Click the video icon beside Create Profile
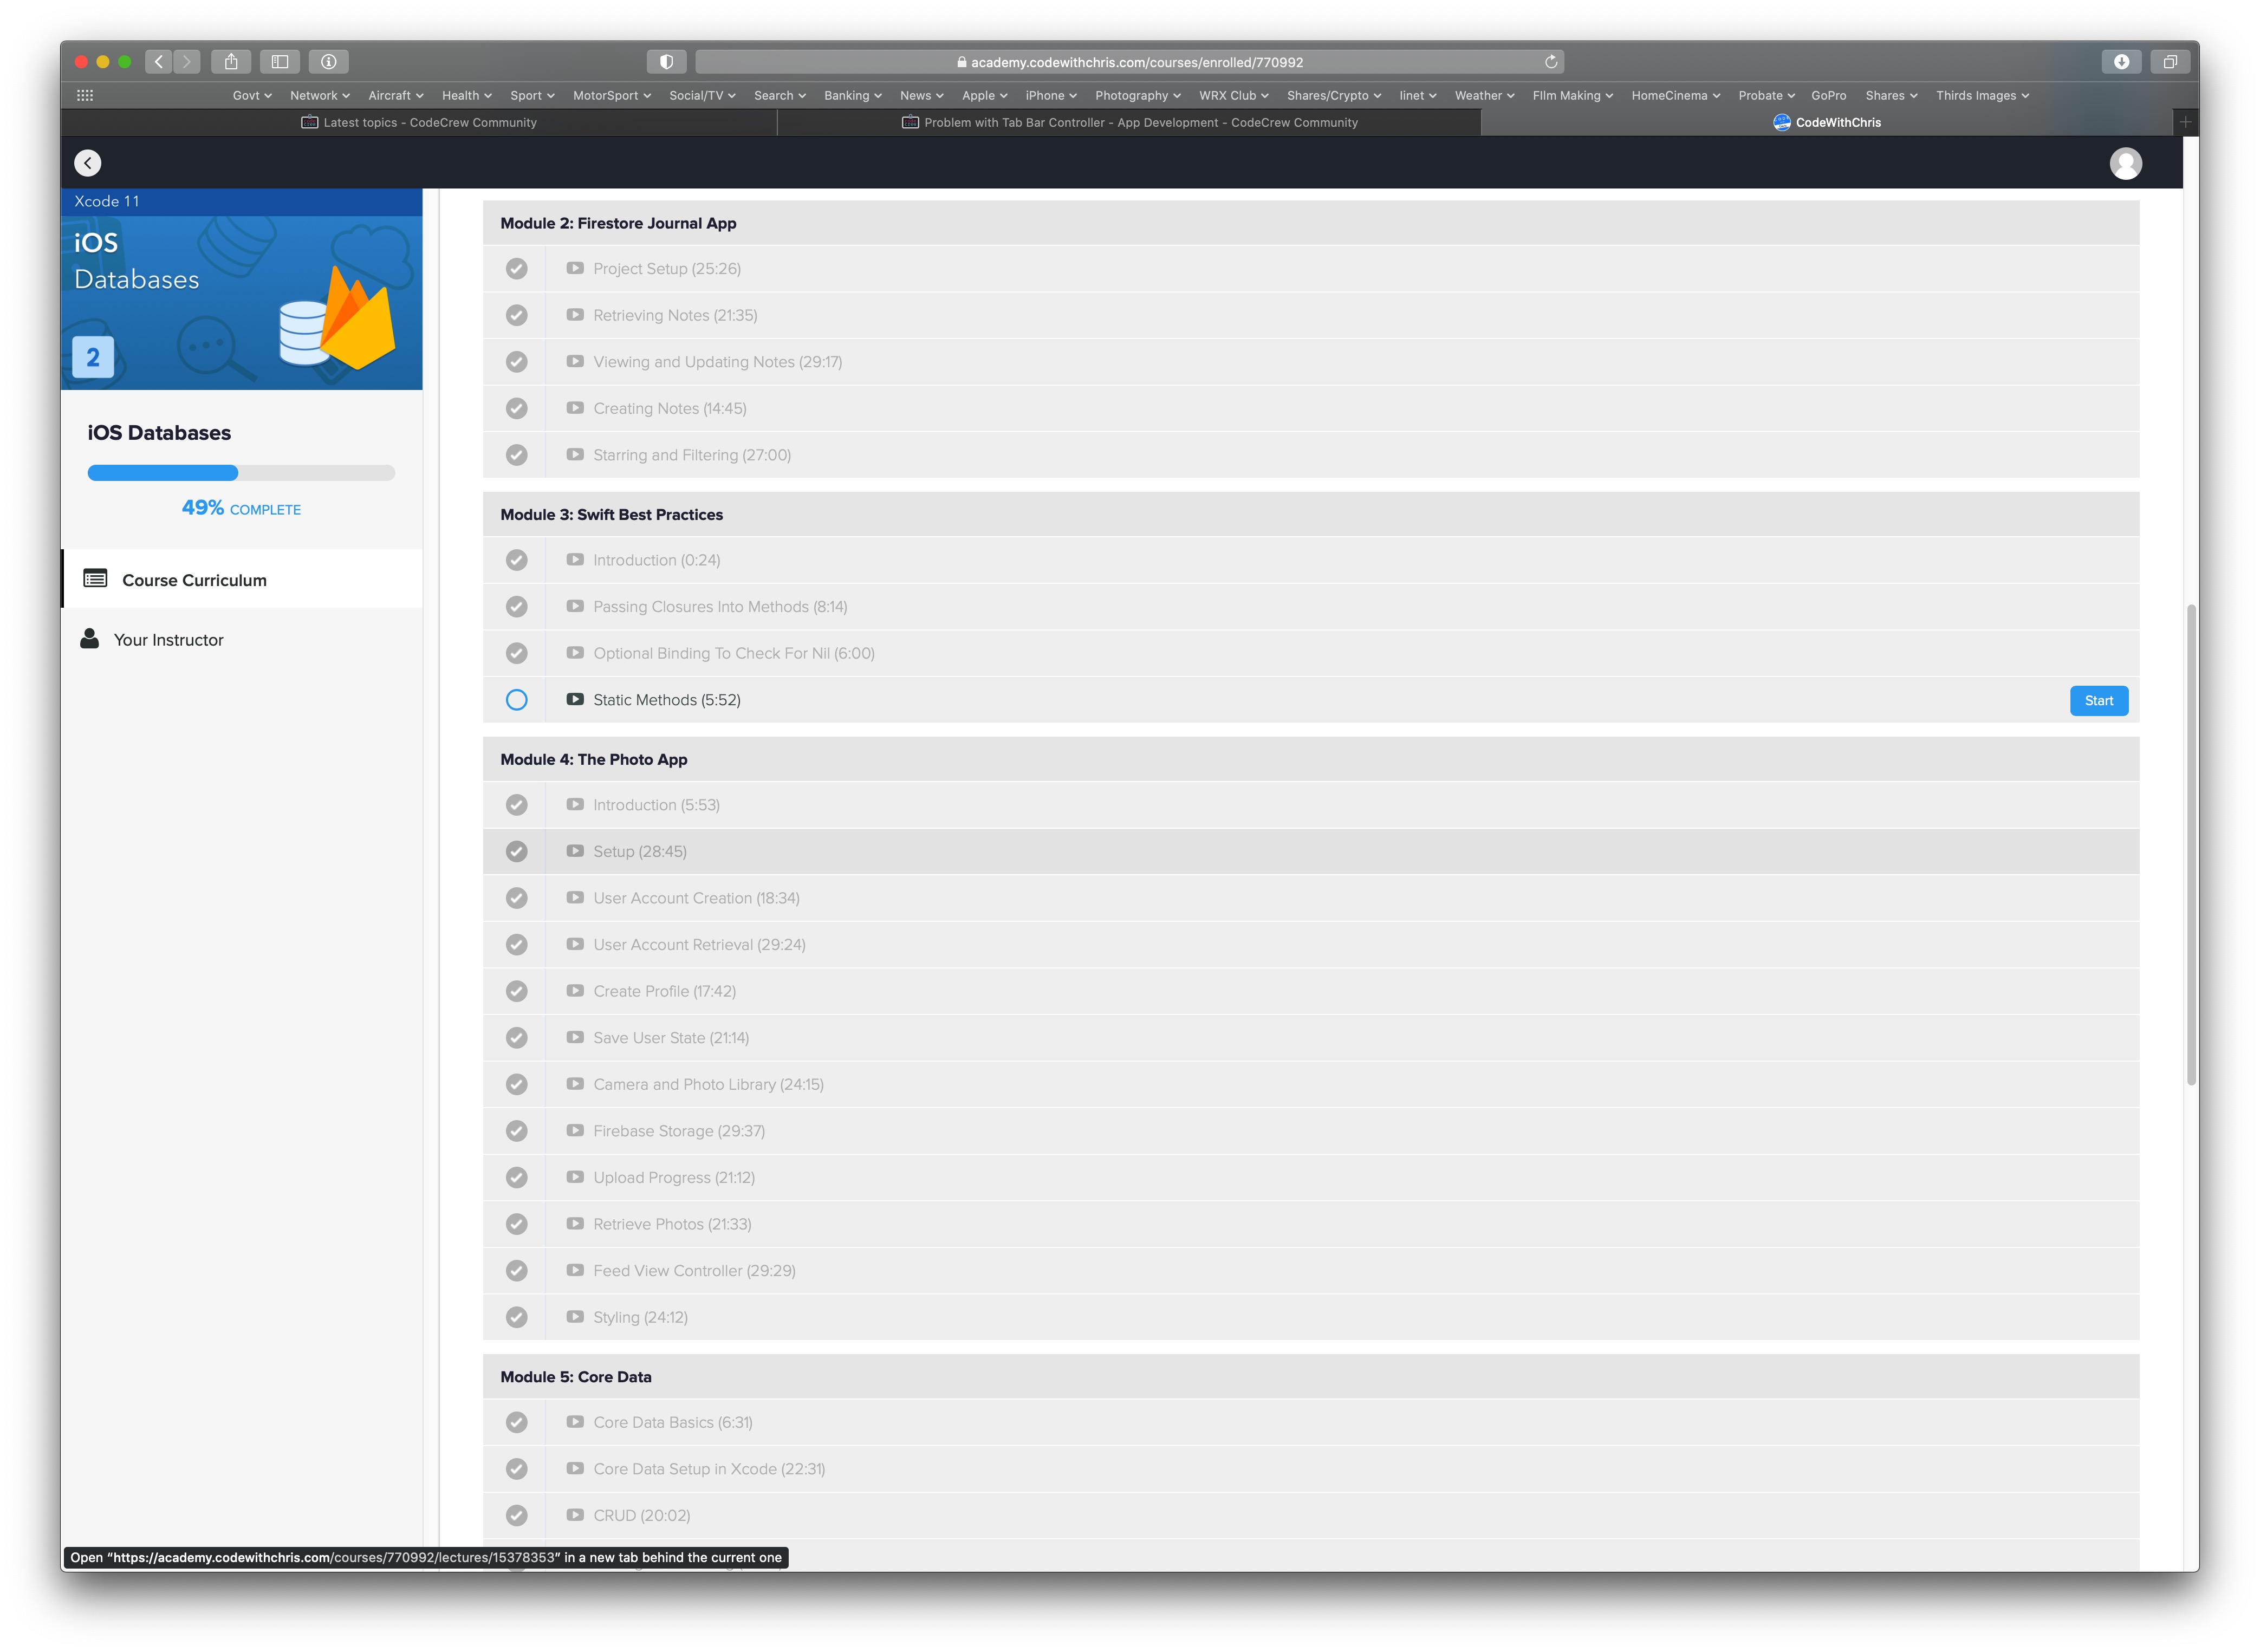2260x1652 pixels. pos(575,990)
